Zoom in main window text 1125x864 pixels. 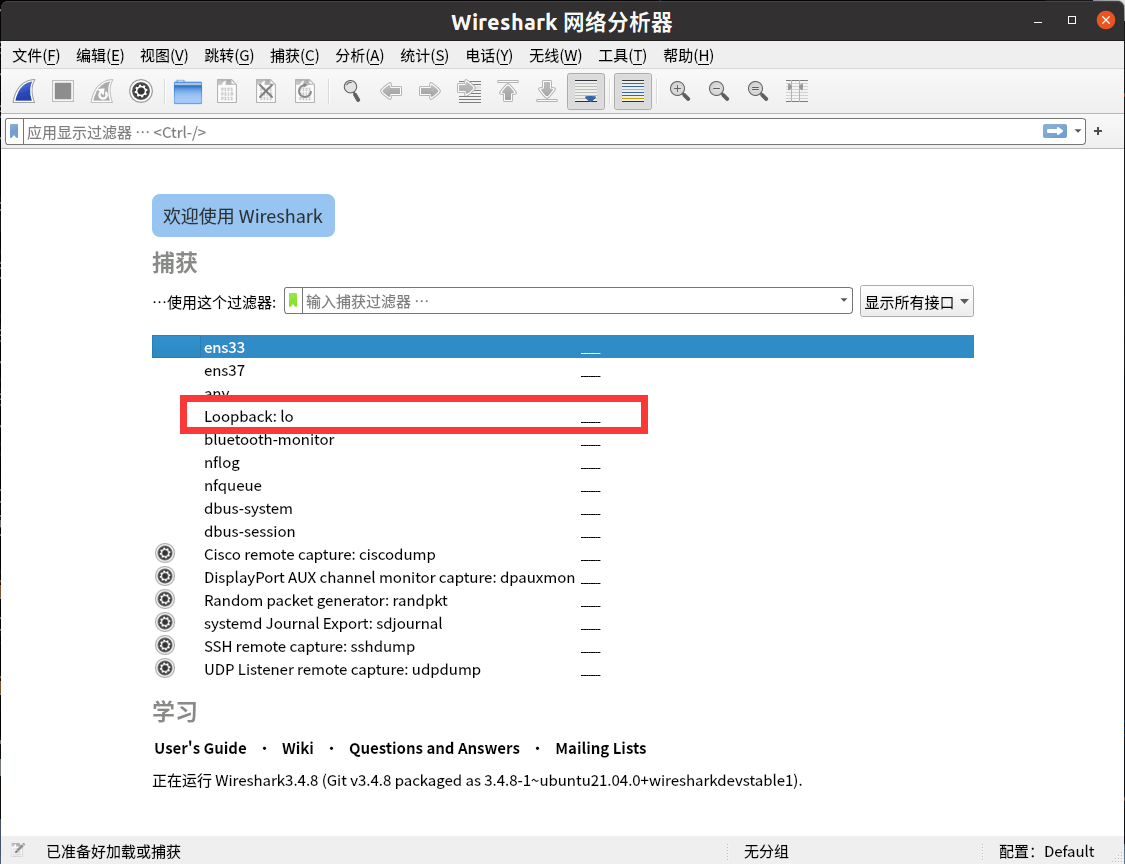[679, 91]
